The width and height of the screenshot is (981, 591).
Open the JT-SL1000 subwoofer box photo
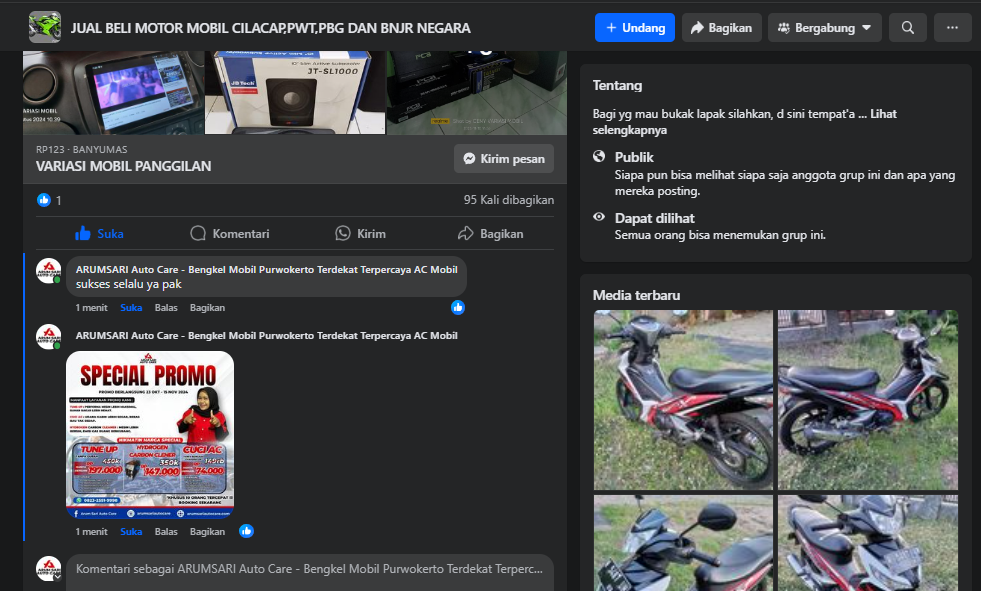pyautogui.click(x=295, y=93)
